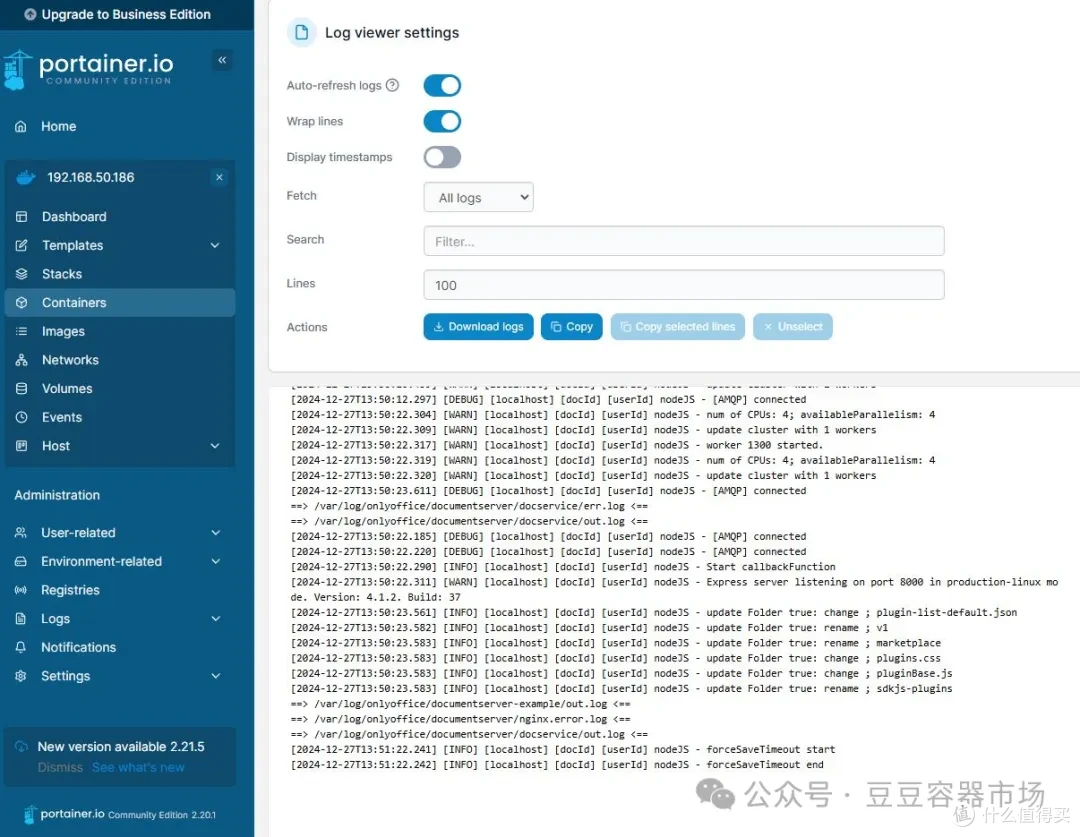This screenshot has height=837, width=1080.
Task: Collapse the sidebar with the double-chevron icon
Action: 222,60
